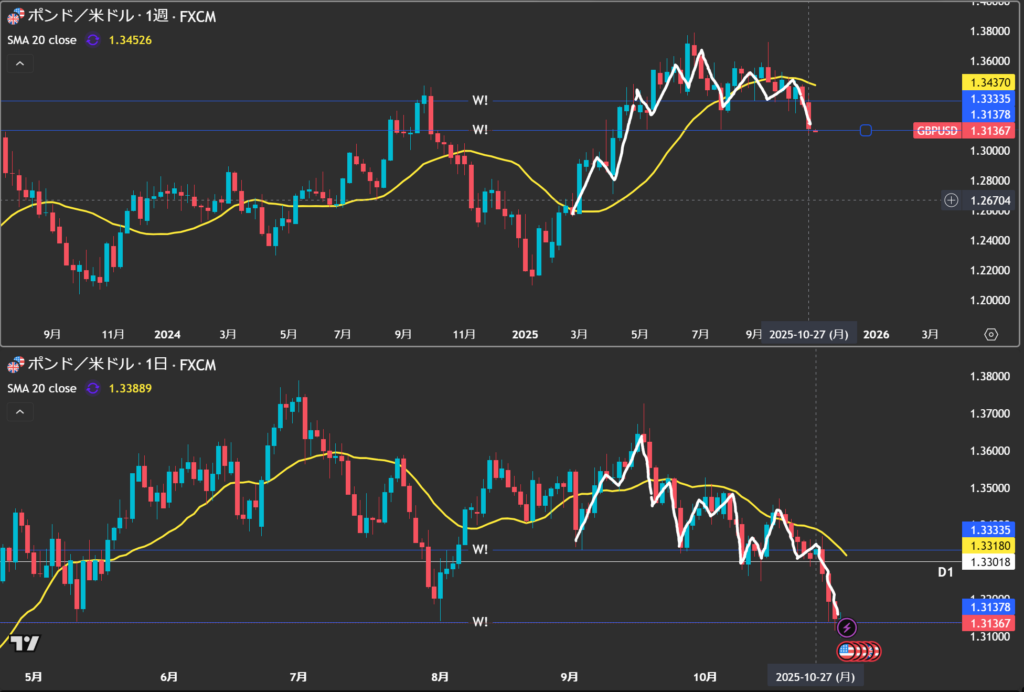Click the yellow 1.34370 SMA price label
This screenshot has width=1024, height=692.
pyautogui.click(x=989, y=81)
